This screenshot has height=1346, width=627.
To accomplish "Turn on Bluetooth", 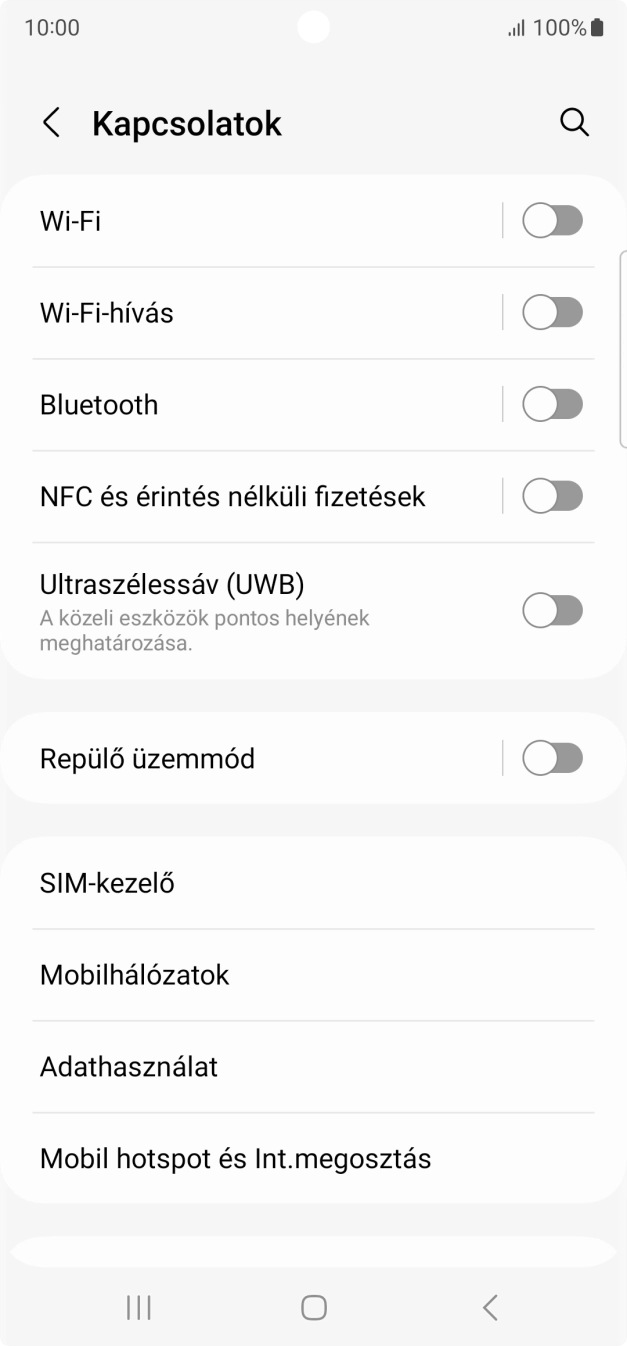I will click(553, 404).
